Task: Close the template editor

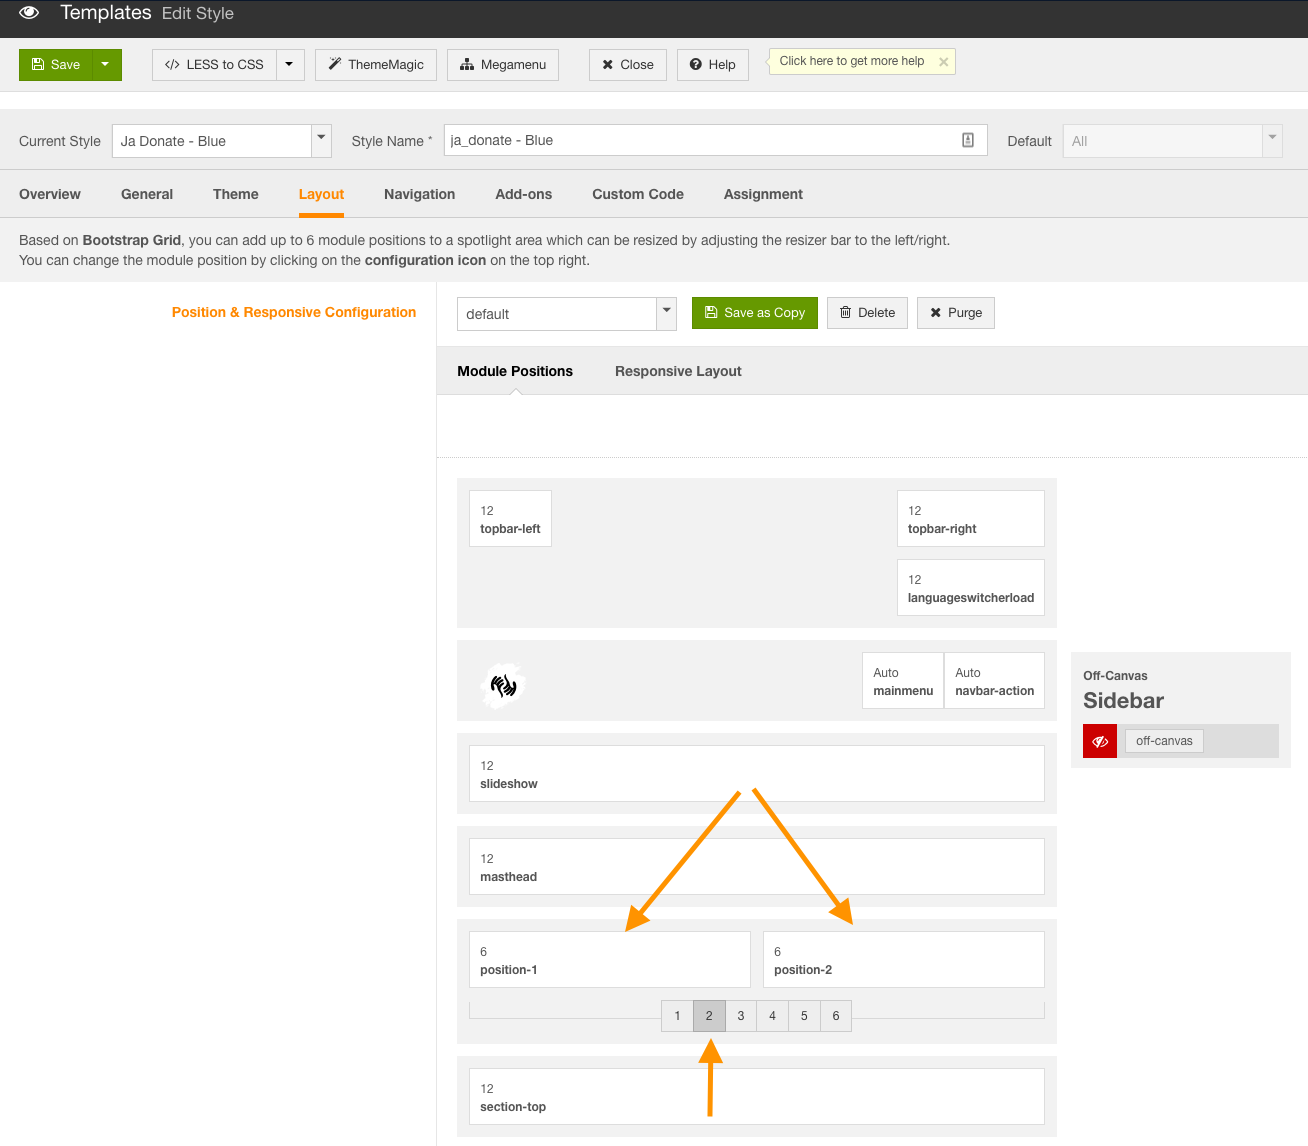Action: tap(627, 65)
